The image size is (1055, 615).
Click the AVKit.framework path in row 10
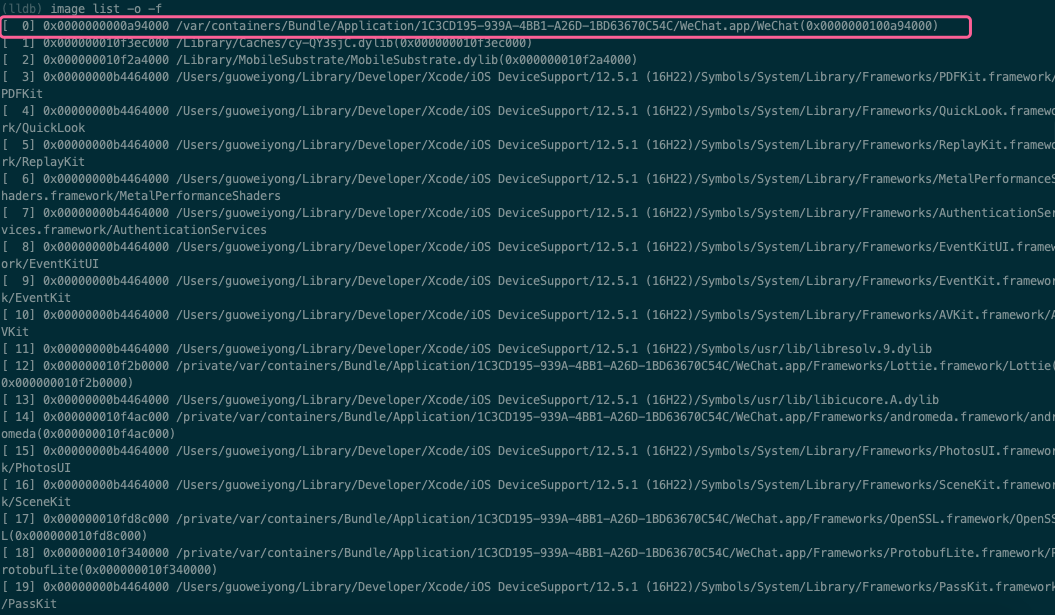616,315
